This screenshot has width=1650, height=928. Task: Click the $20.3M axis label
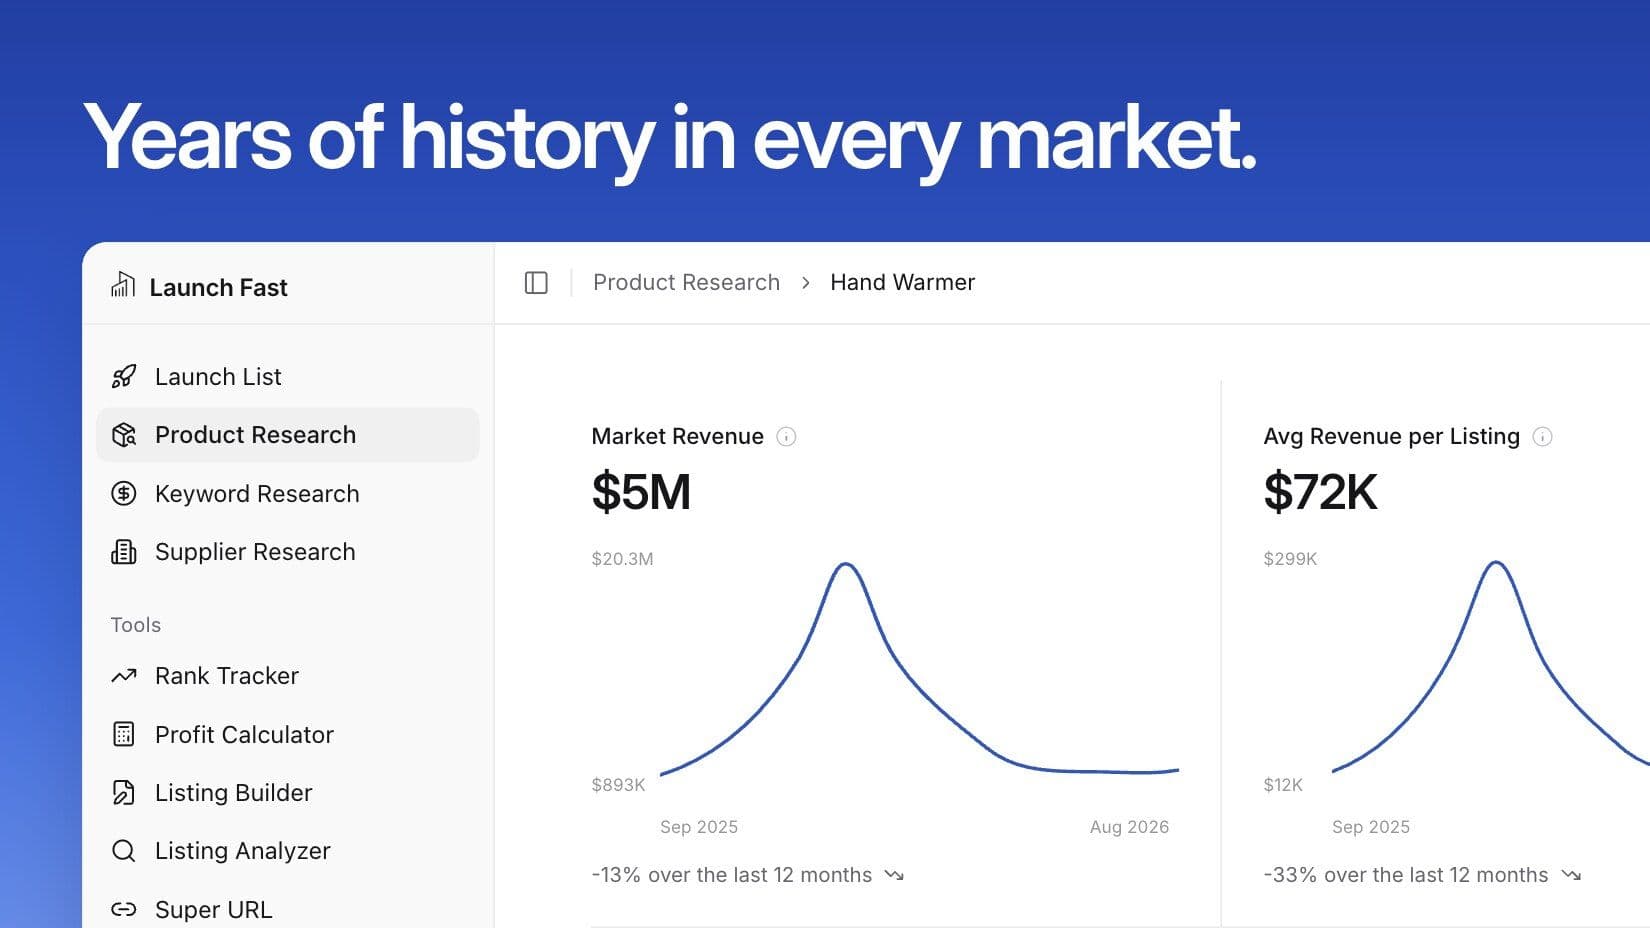click(x=622, y=559)
